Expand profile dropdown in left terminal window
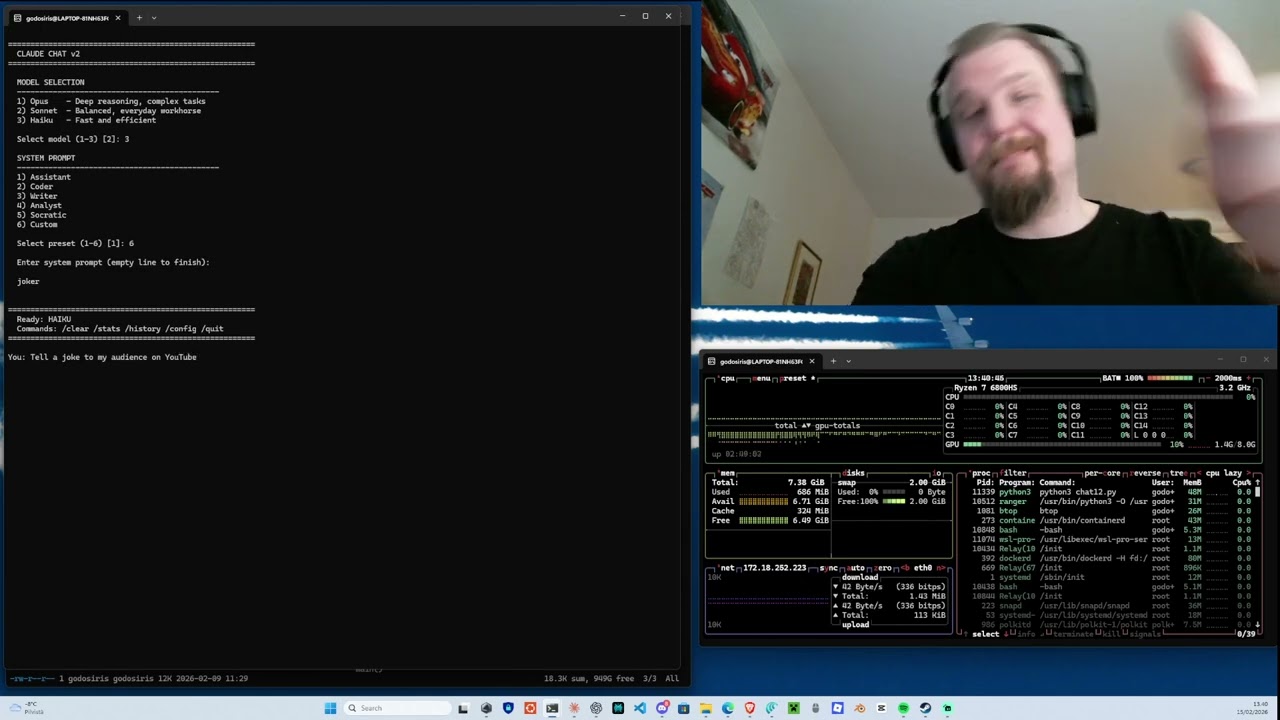 154,17
